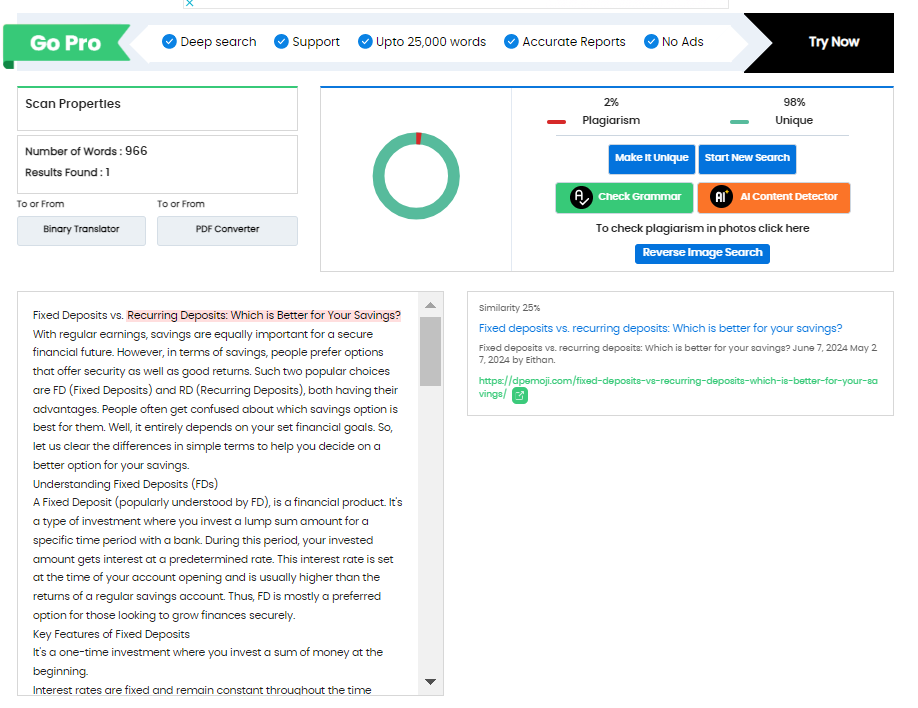
Task: Click '2%' plagiarism percentage
Action: tap(611, 102)
